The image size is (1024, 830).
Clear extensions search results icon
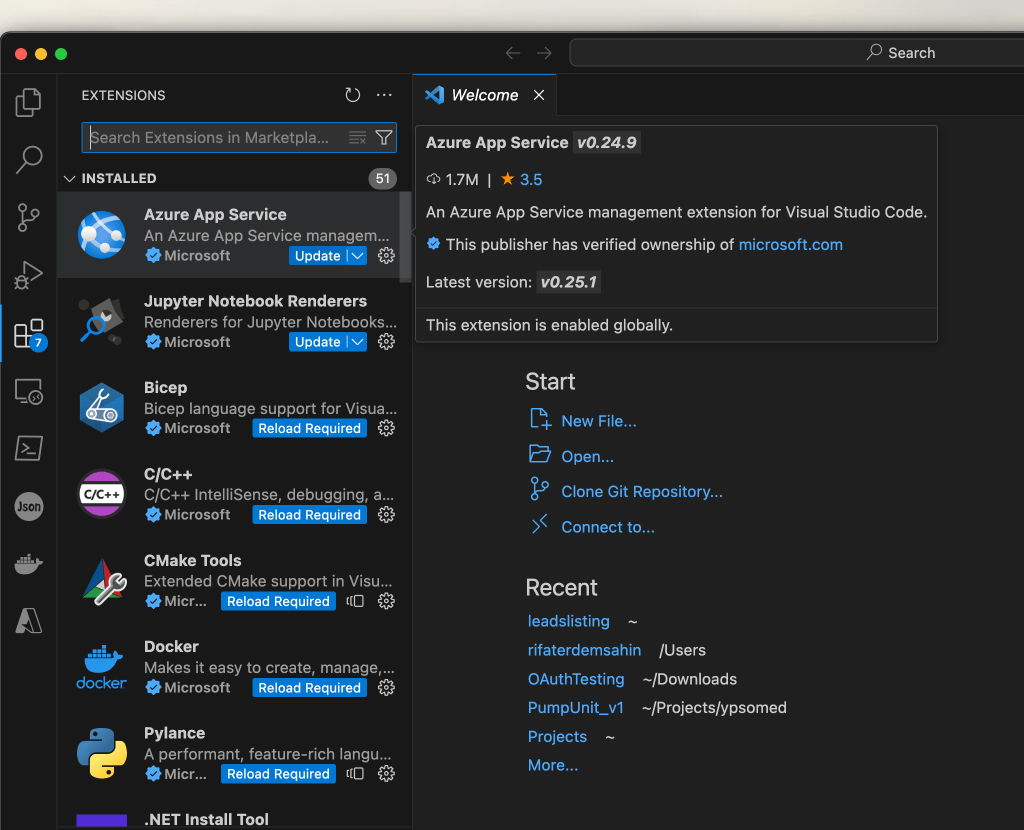click(x=357, y=138)
